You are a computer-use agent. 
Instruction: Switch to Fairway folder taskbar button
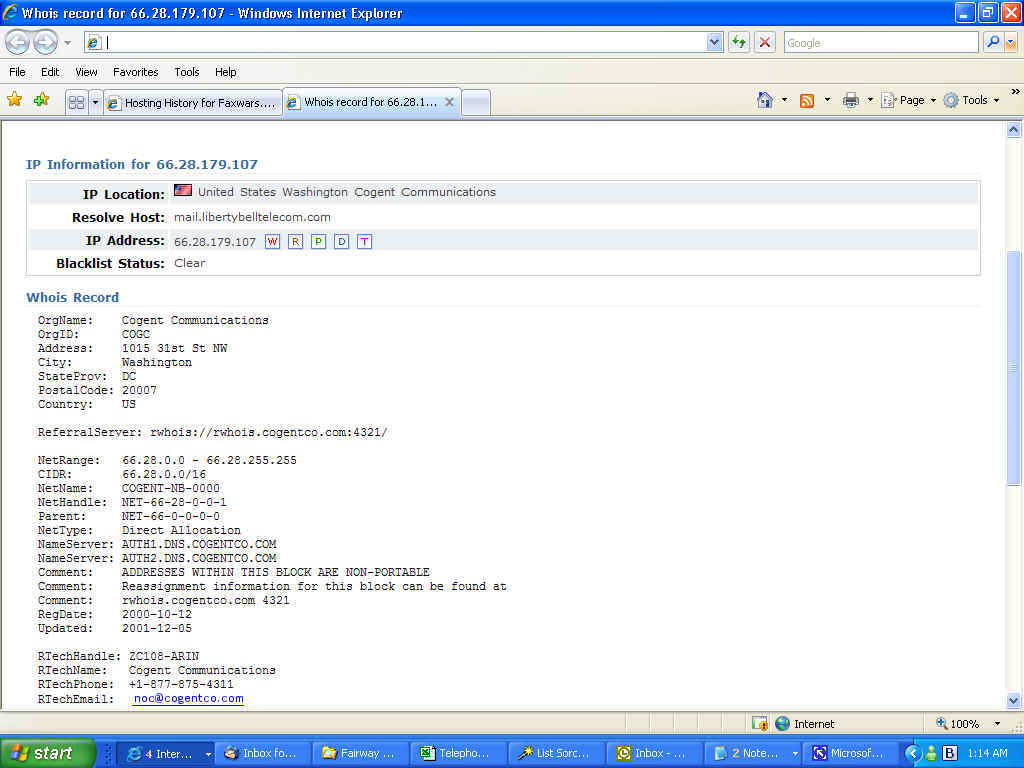[x=360, y=753]
